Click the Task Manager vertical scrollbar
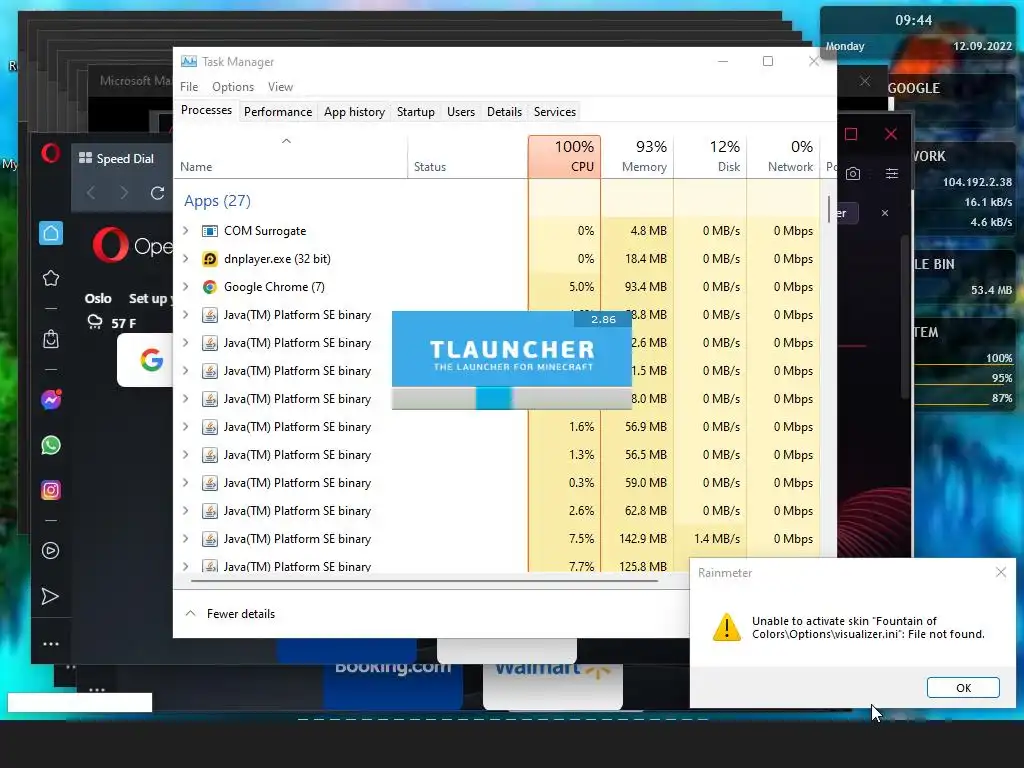Image resolution: width=1024 pixels, height=768 pixels. point(829,209)
